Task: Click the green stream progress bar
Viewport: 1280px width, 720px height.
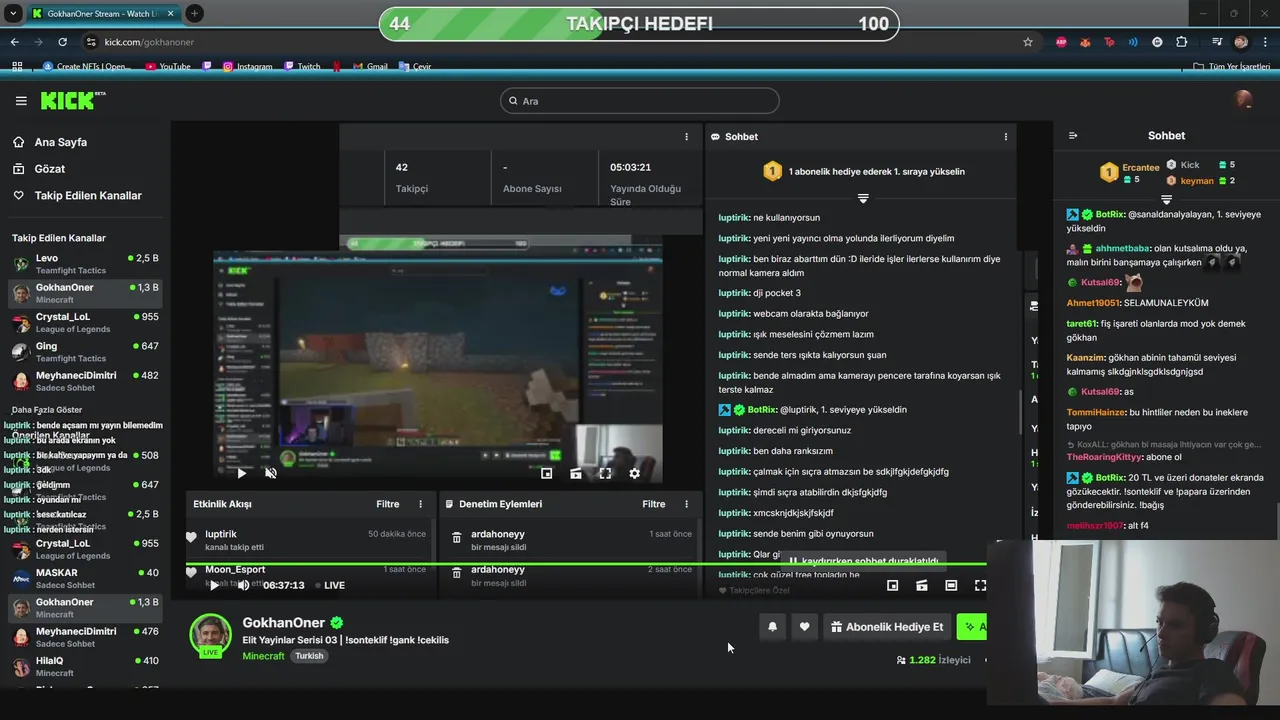Action: [585, 564]
